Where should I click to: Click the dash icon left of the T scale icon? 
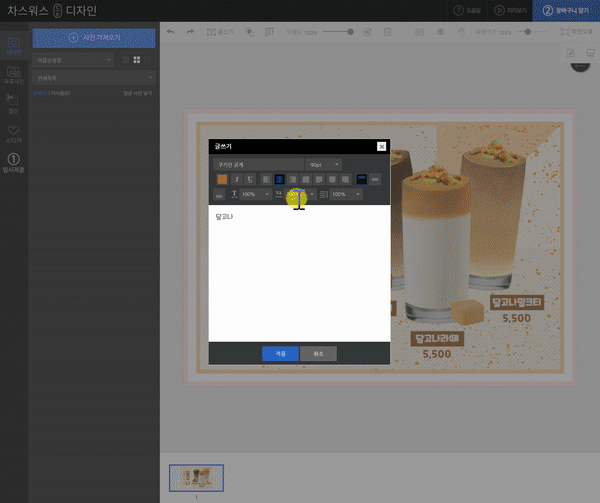coord(219,195)
